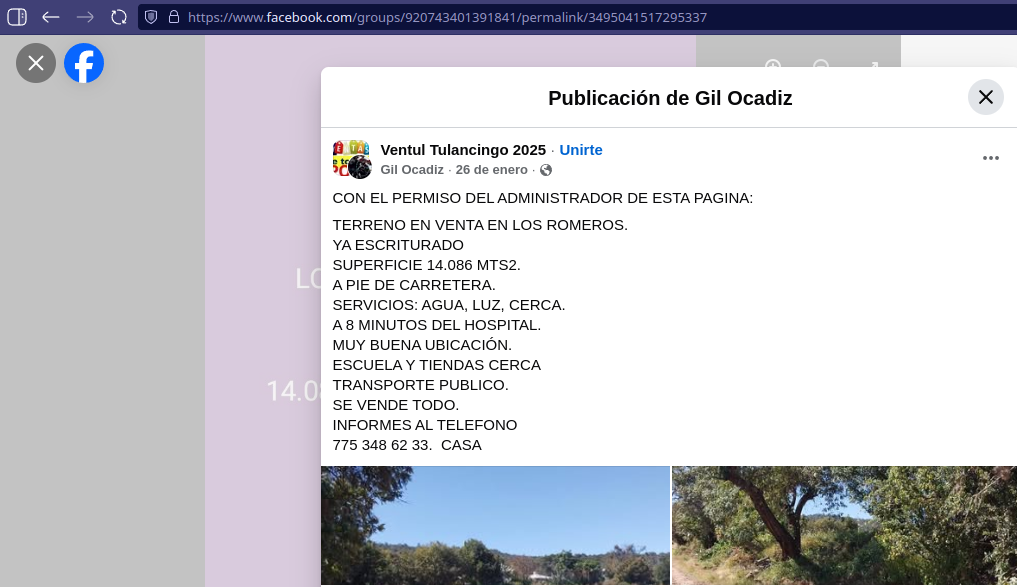Click the globe public audience icon
Image resolution: width=1017 pixels, height=587 pixels.
tap(546, 170)
